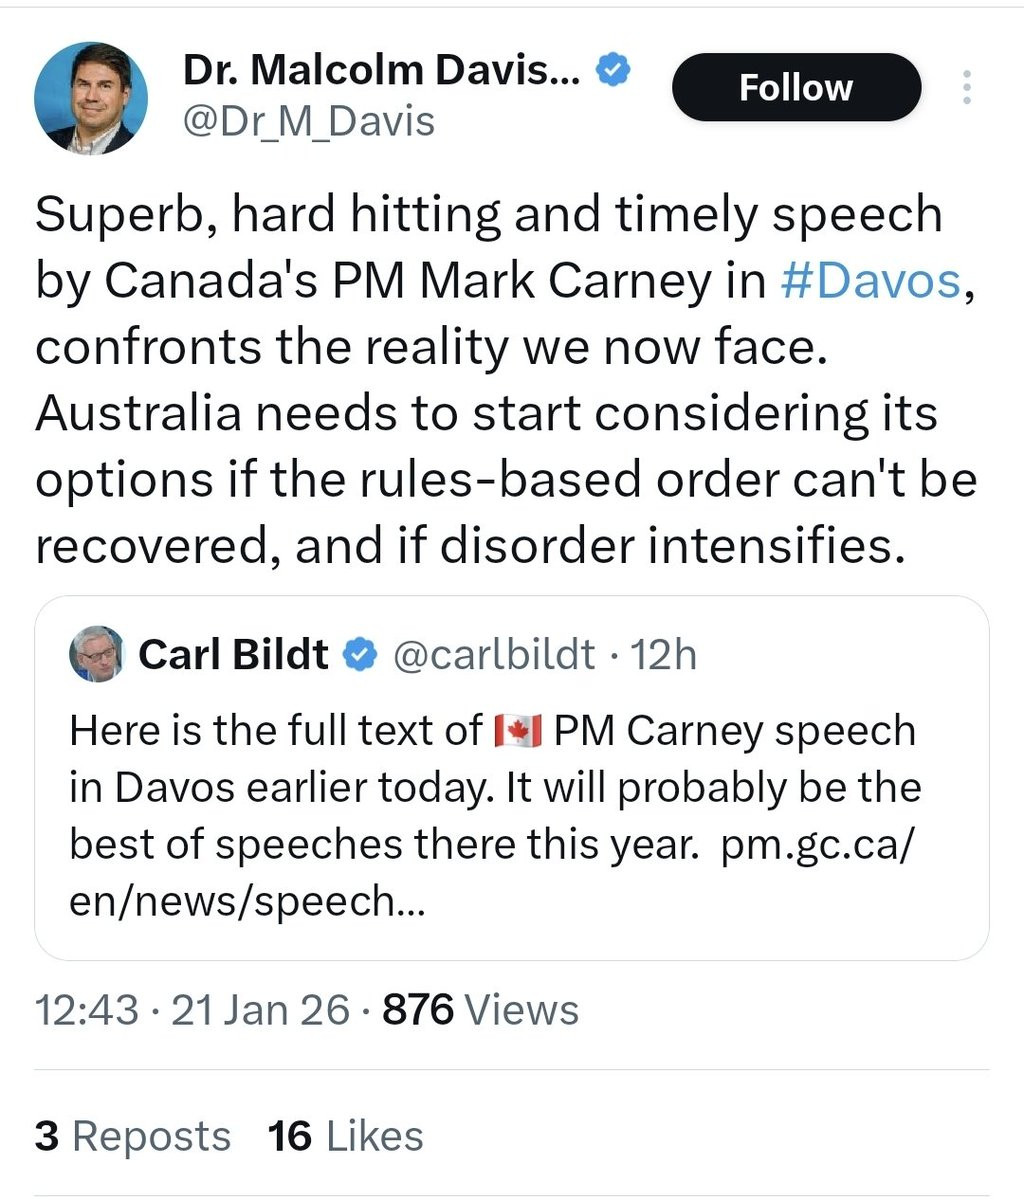This screenshot has width=1024, height=1200.
Task: Open the quoted Carl Bildt tweet
Action: [x=512, y=778]
